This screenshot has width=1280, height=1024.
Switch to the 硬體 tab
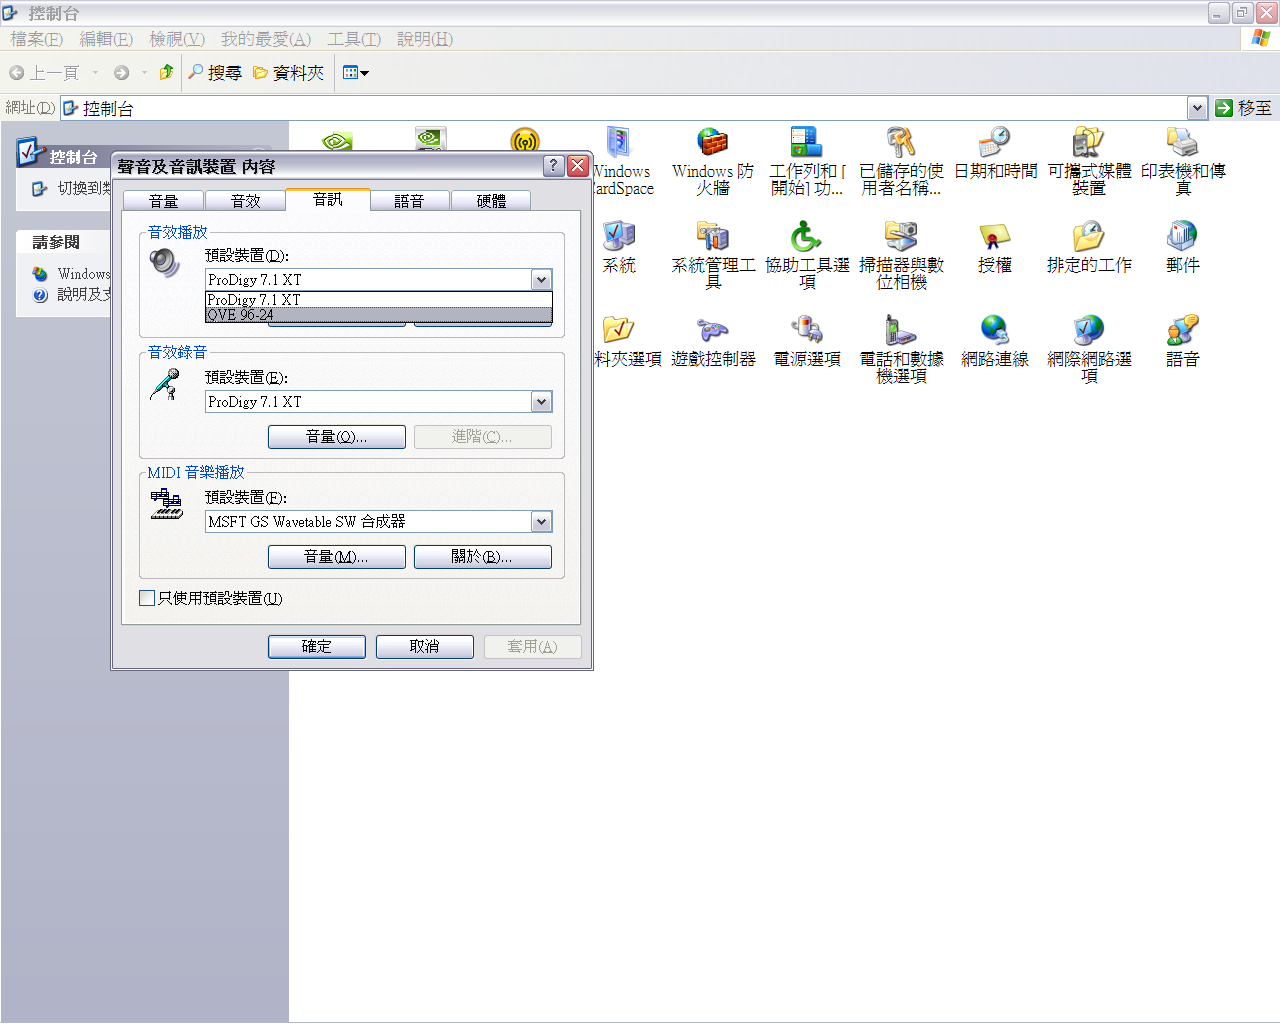491,201
